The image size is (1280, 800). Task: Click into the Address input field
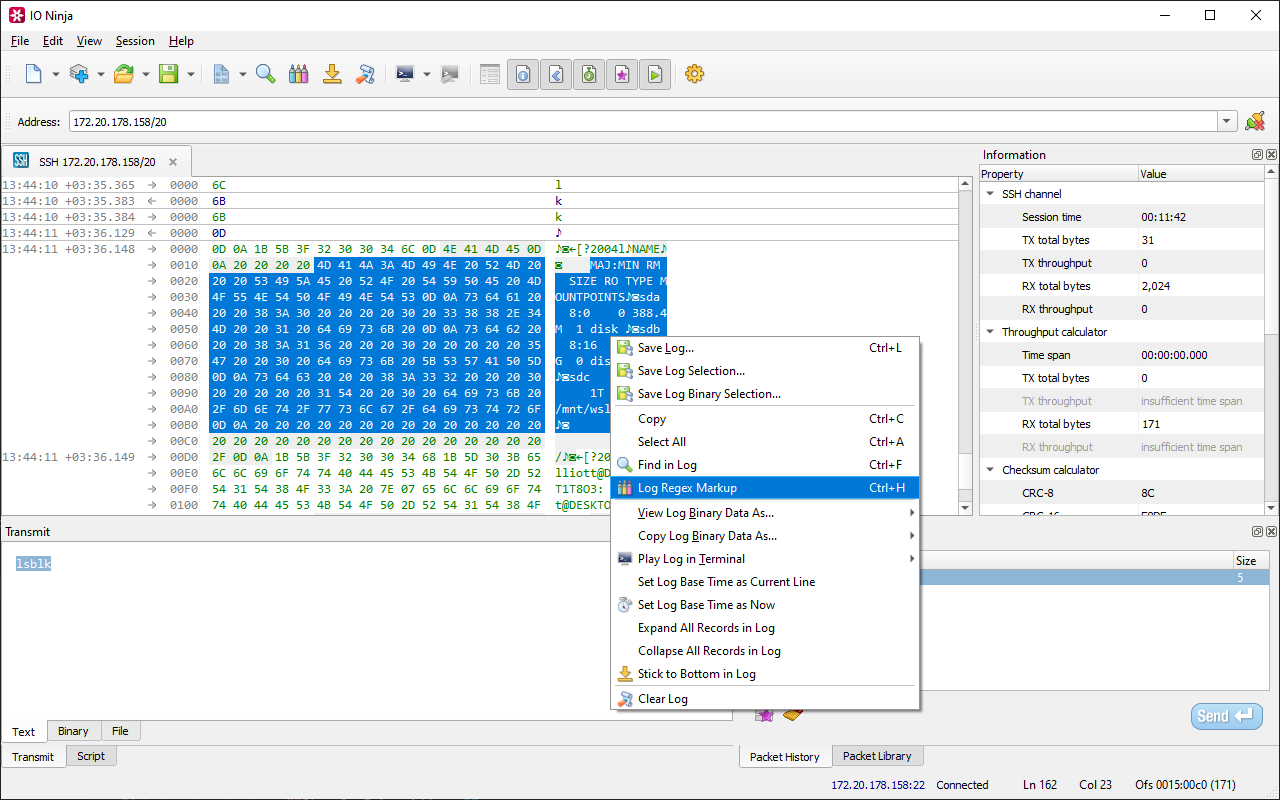643,121
